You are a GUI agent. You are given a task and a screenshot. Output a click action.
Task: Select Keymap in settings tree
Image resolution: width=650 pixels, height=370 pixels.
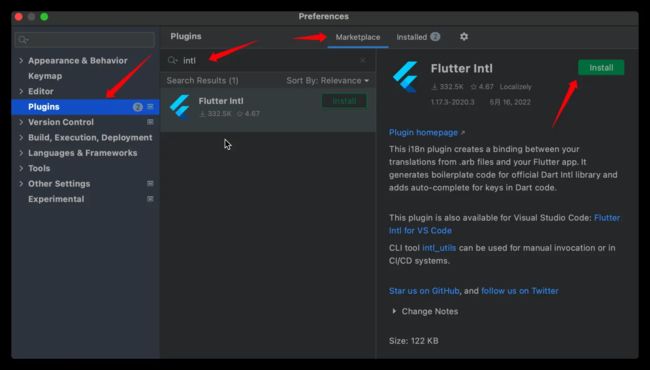tap(45, 76)
